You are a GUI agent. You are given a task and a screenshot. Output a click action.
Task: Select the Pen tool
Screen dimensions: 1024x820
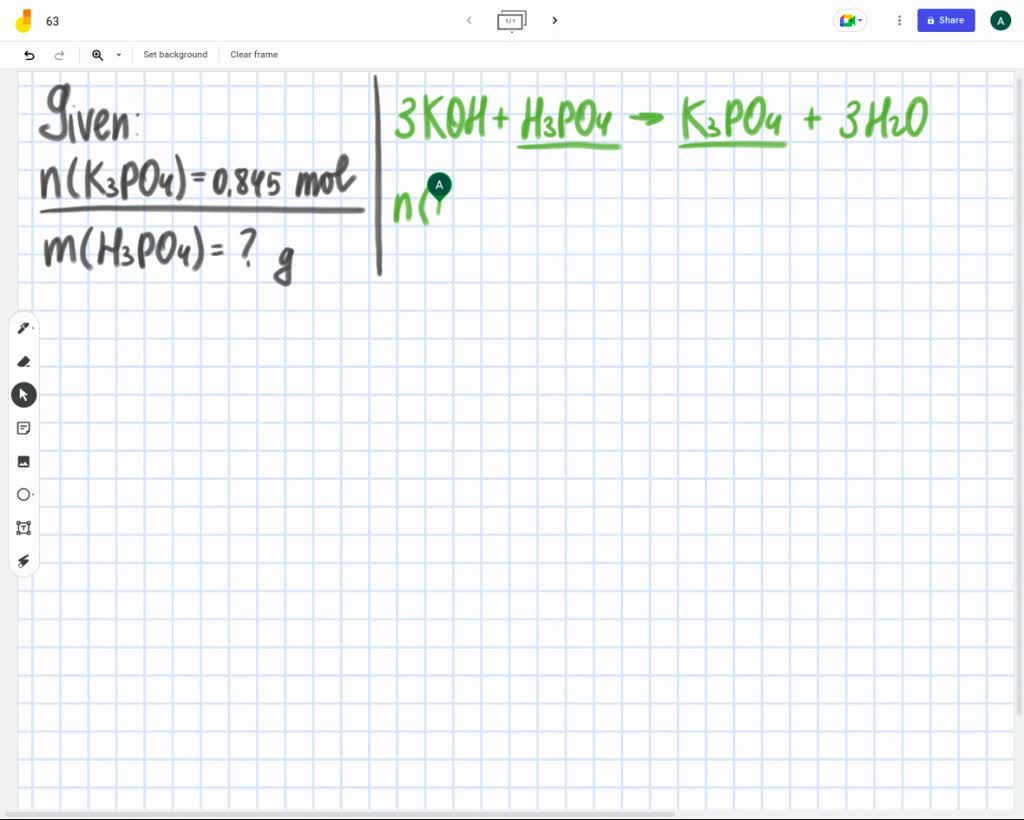(x=24, y=327)
